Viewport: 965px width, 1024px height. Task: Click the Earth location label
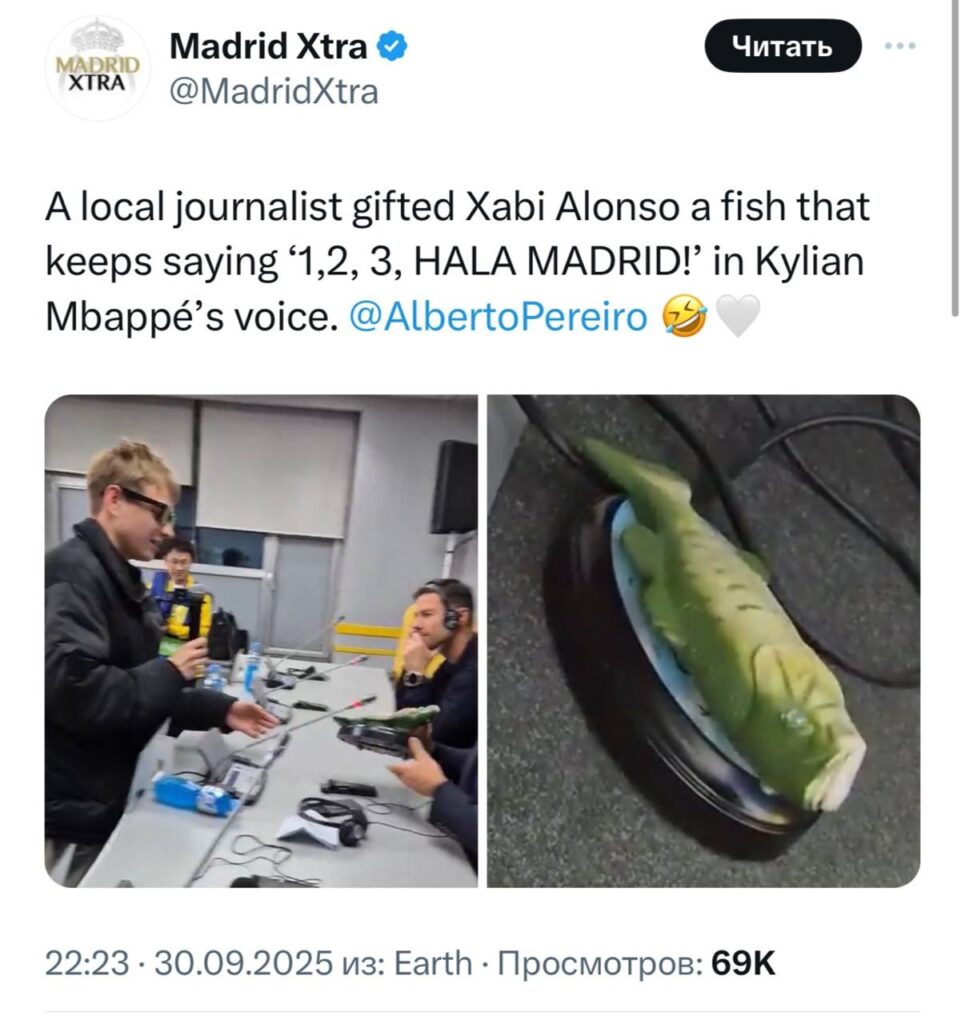434,963
